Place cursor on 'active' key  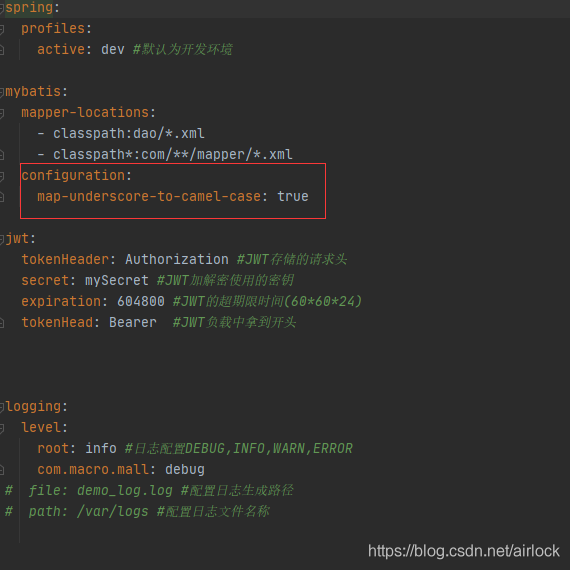coord(61,49)
